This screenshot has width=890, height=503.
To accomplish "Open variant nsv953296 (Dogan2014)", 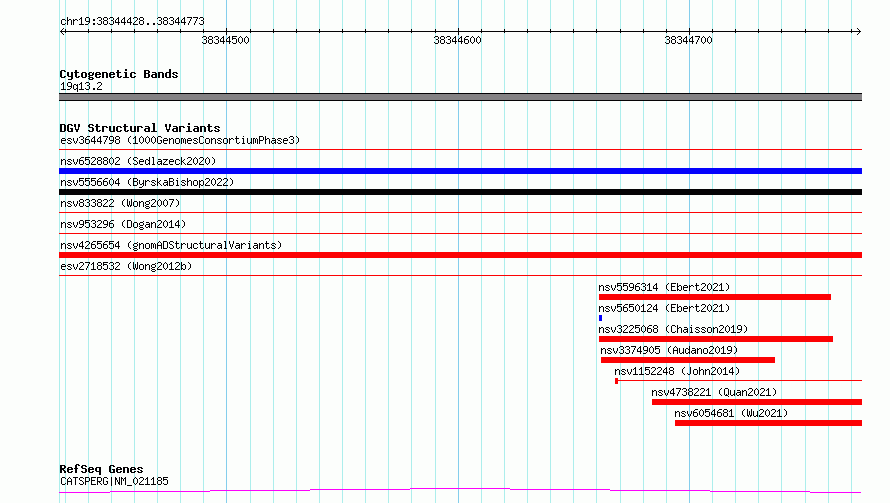I will tap(123, 224).
